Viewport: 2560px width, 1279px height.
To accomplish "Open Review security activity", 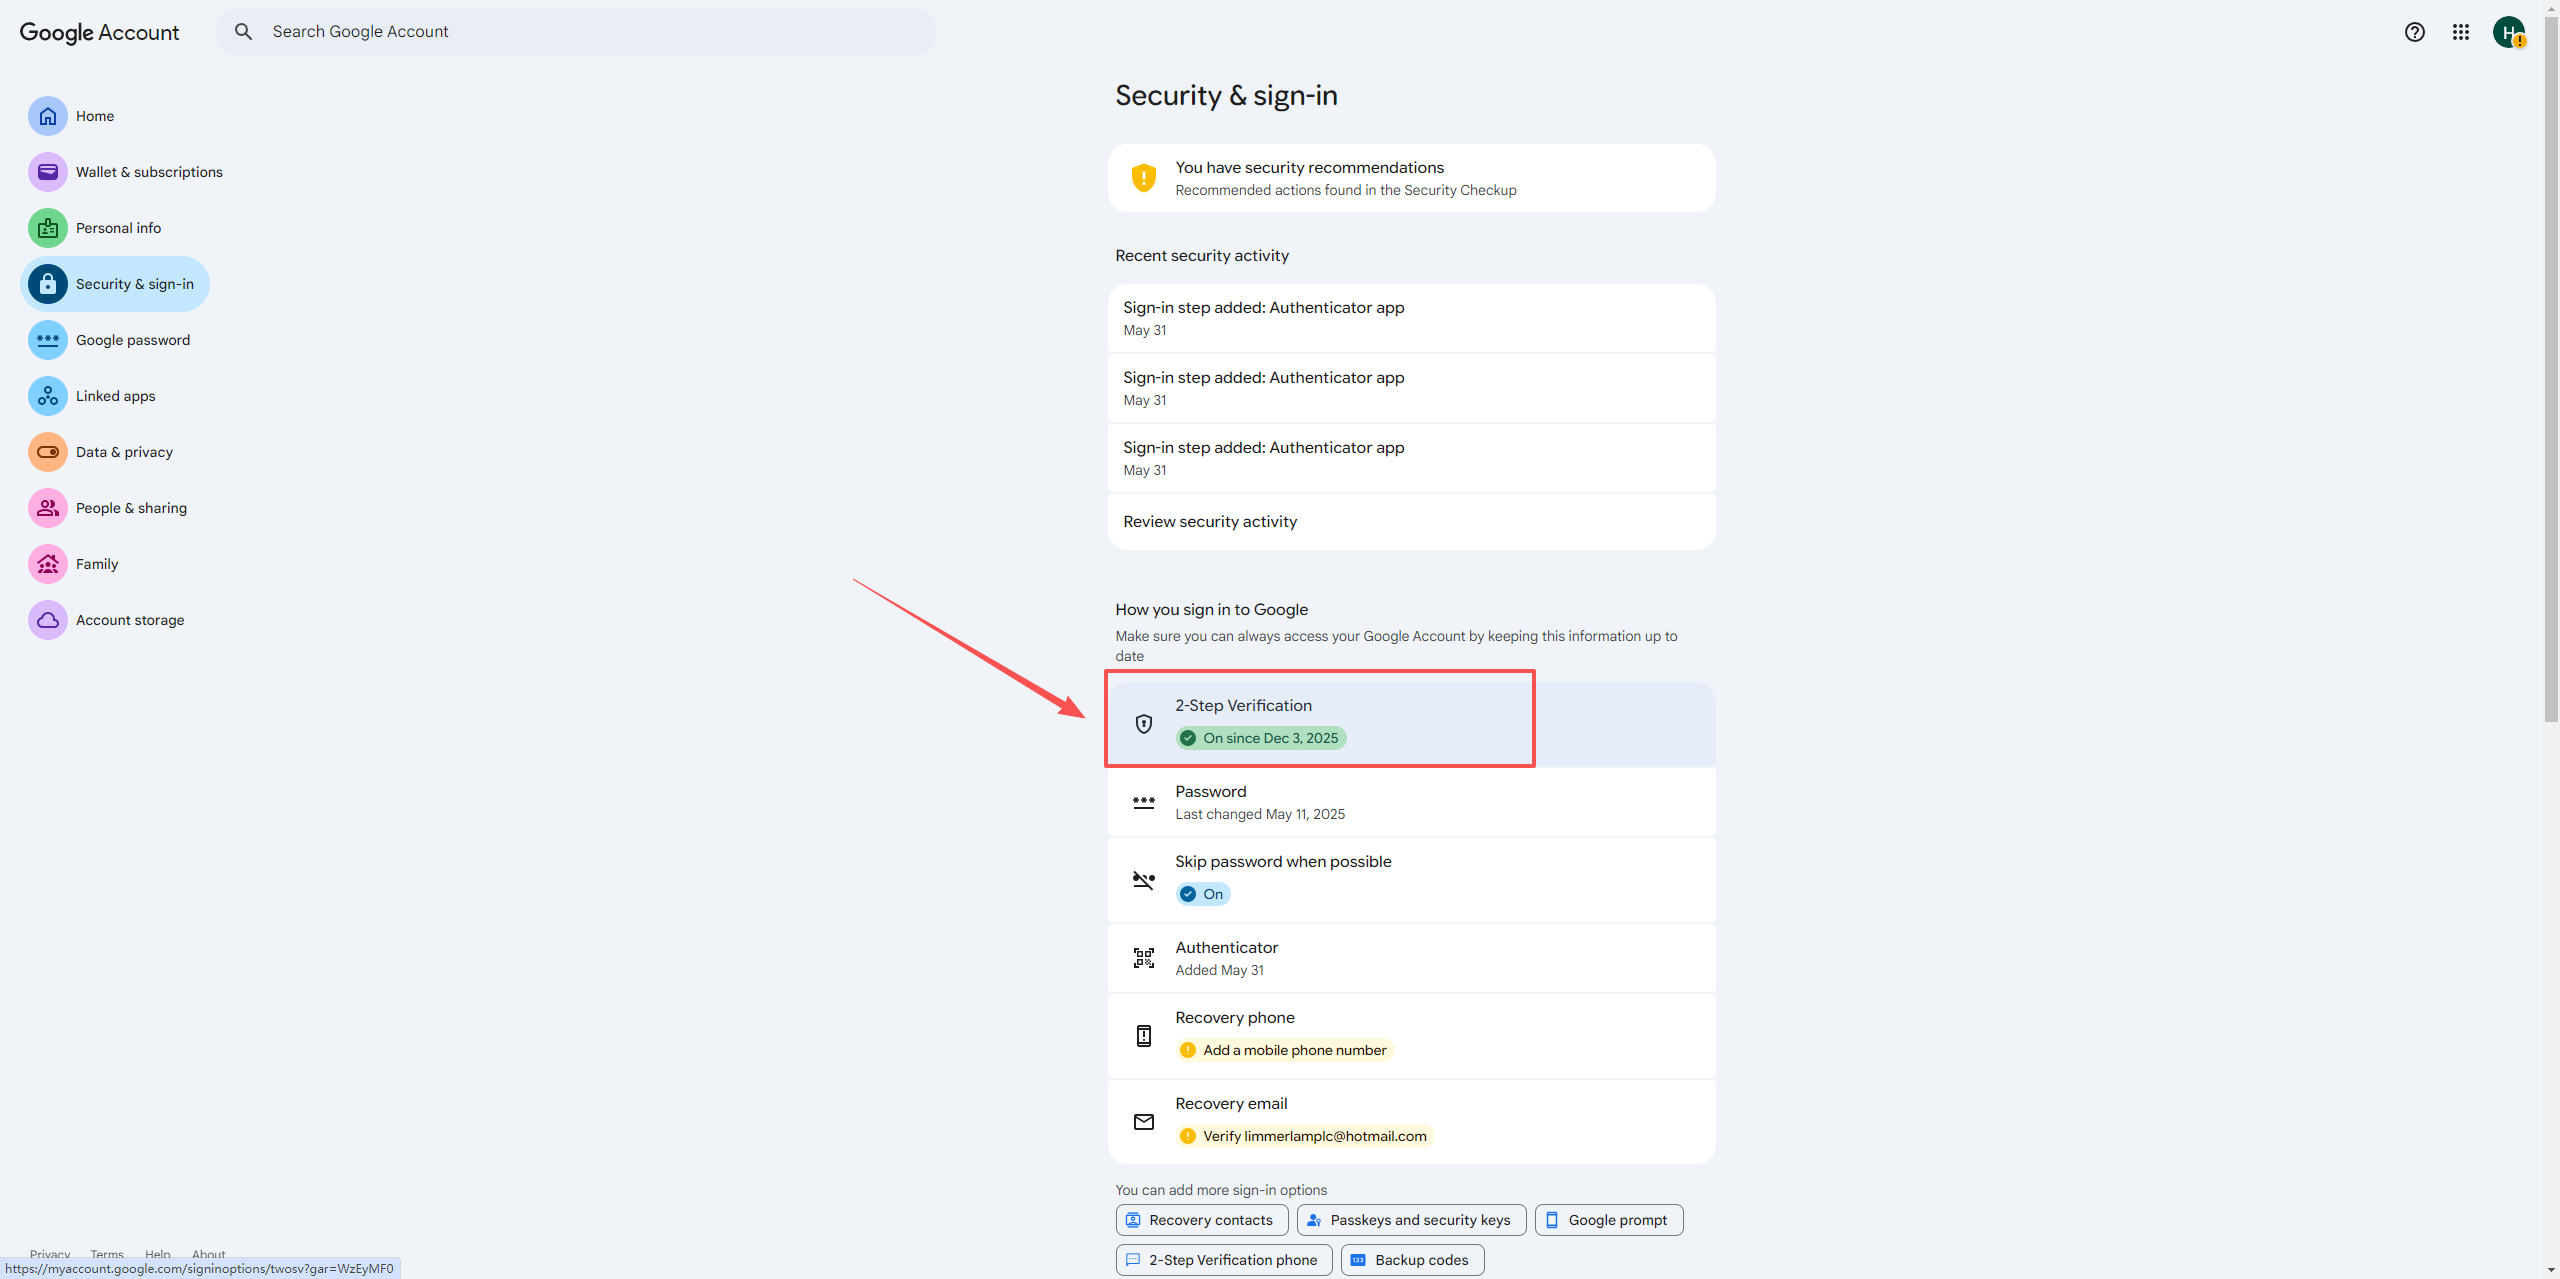I will 1411,522.
